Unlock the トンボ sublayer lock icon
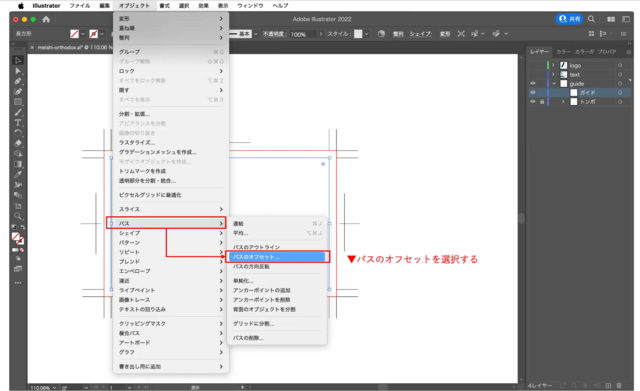Viewport: 640px width, 391px height. (542, 102)
